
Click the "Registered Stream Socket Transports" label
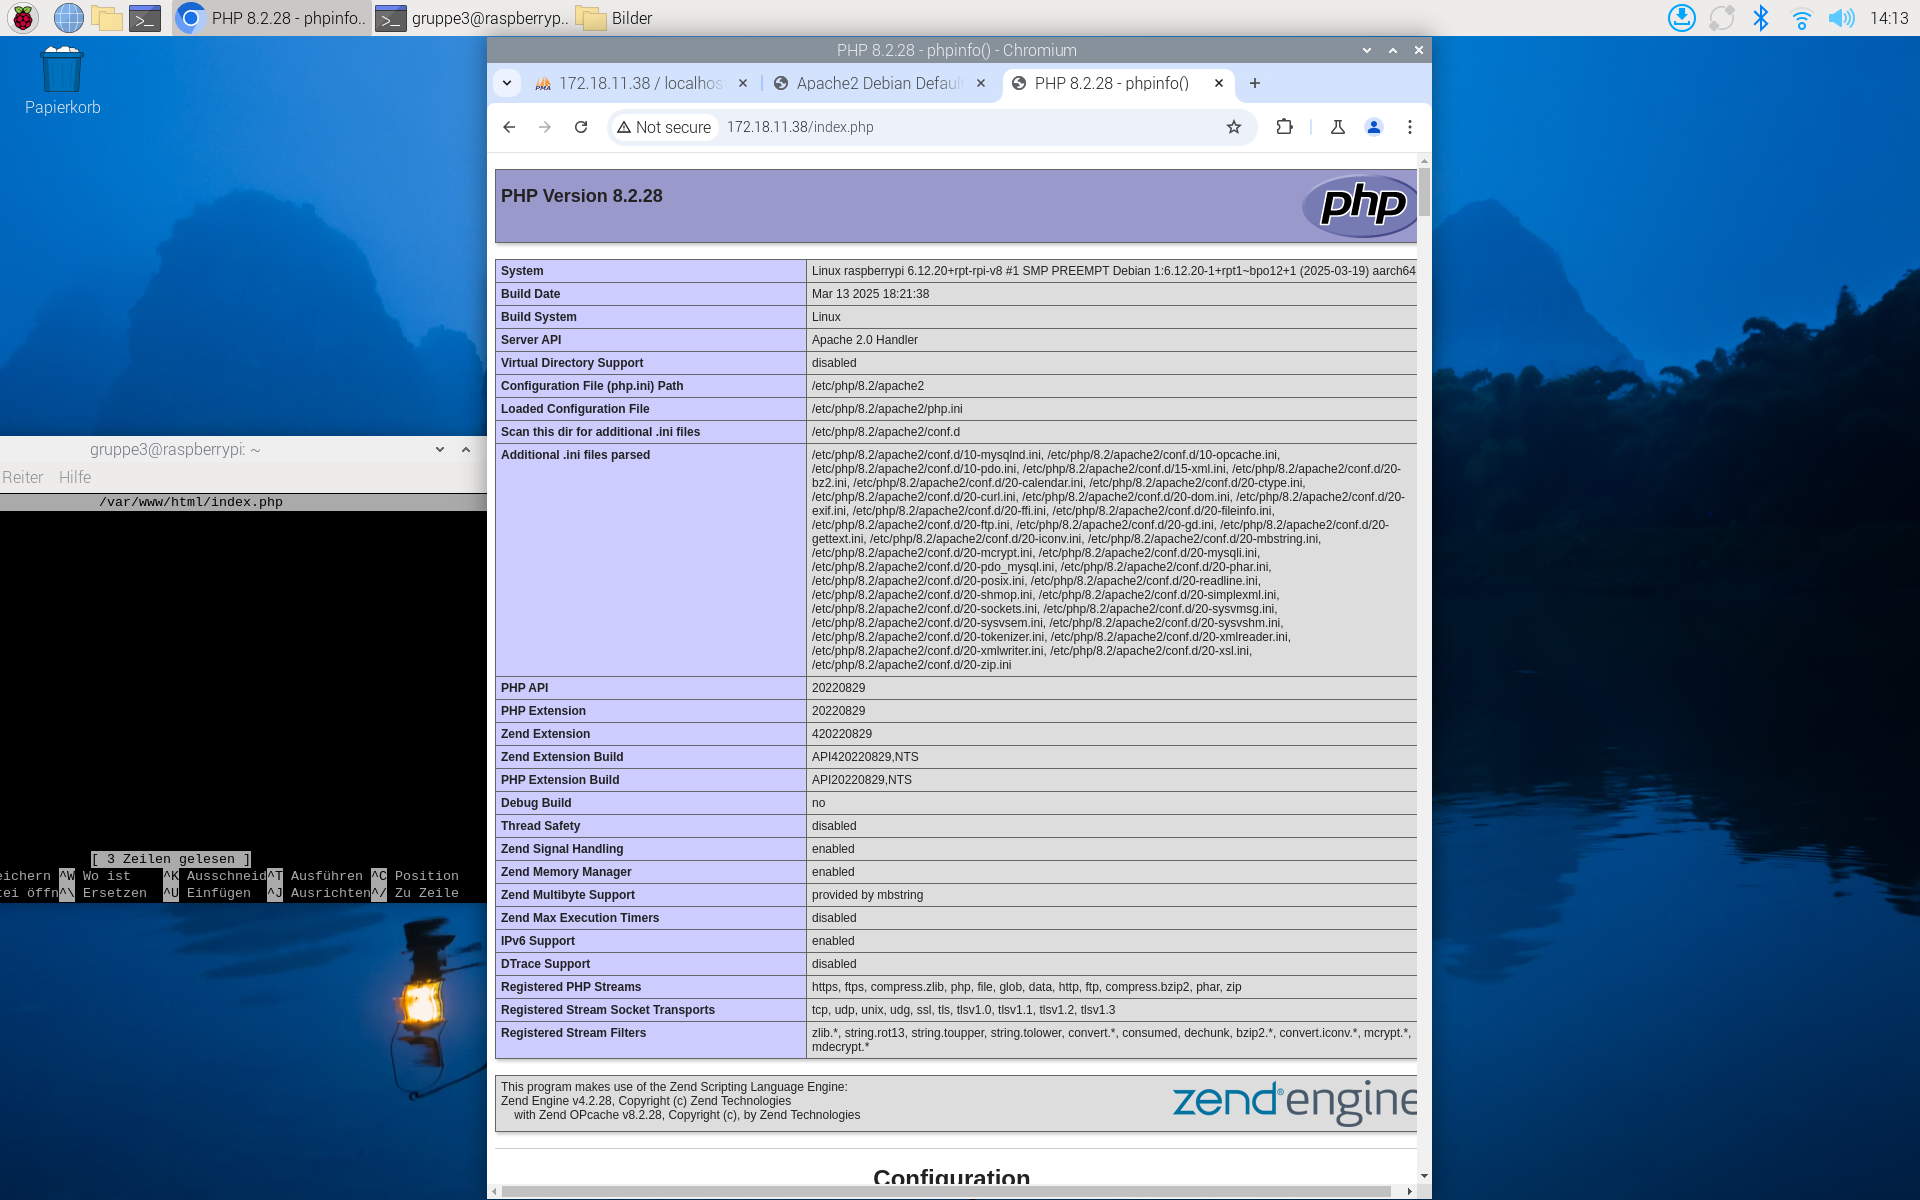pos(608,1010)
